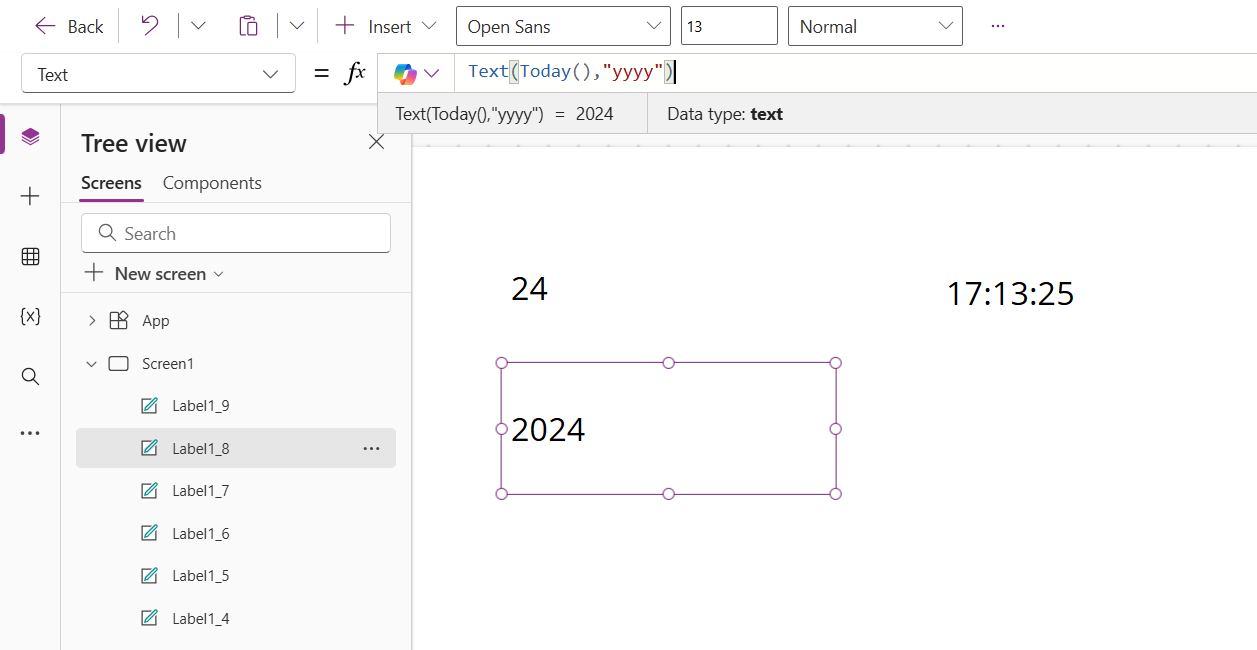1257x650 pixels.
Task: Click the fx symbol beside formula bar
Action: coord(355,72)
